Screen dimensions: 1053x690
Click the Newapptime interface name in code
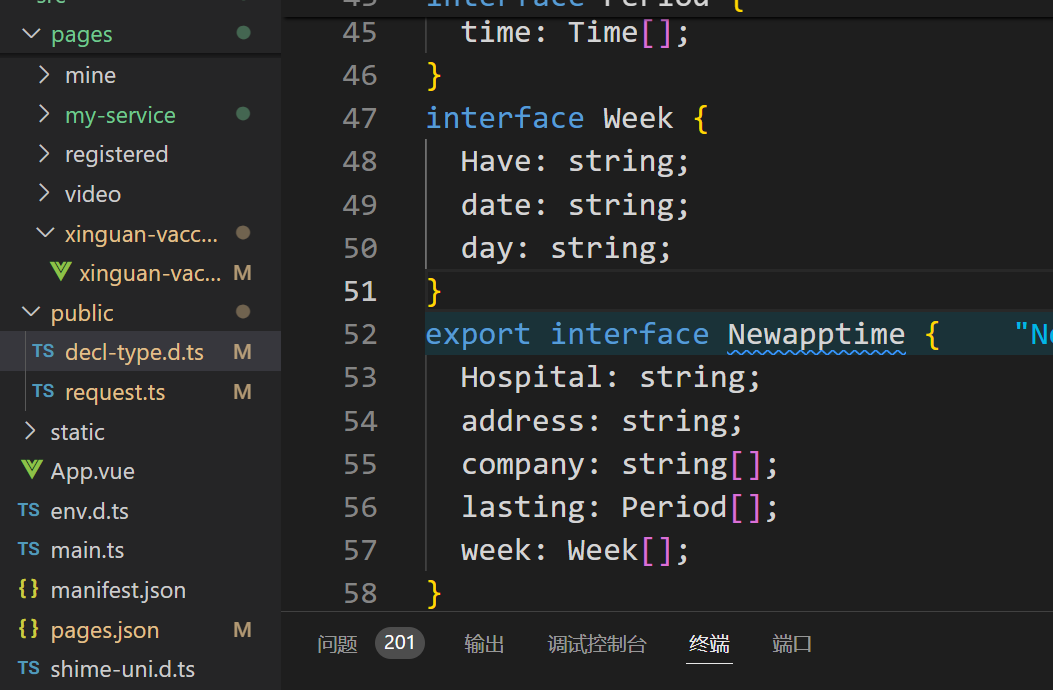point(815,334)
